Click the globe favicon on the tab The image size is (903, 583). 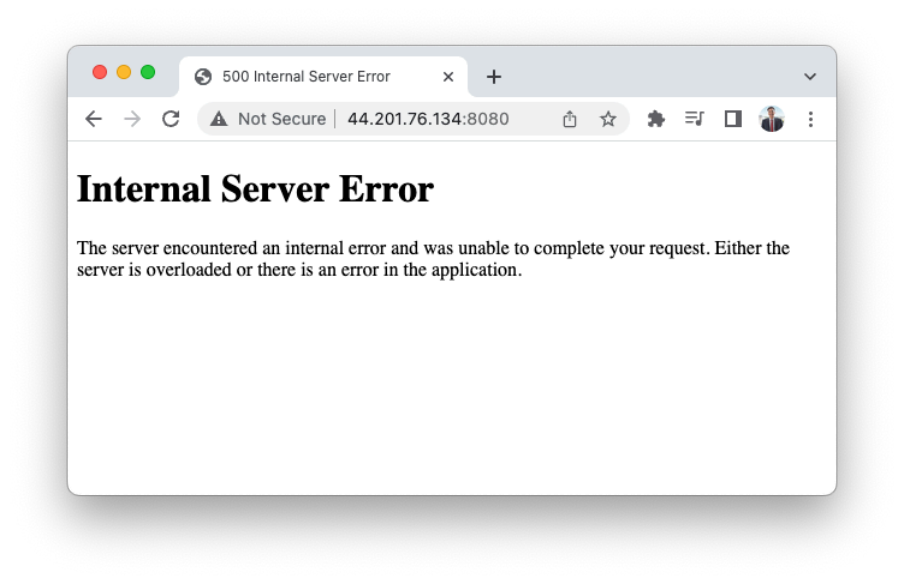click(x=203, y=77)
